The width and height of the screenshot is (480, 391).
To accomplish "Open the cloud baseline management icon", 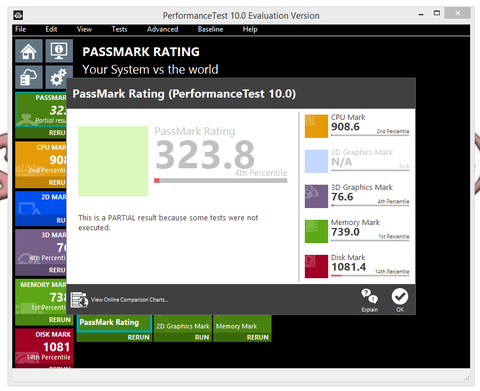I will [x=29, y=77].
